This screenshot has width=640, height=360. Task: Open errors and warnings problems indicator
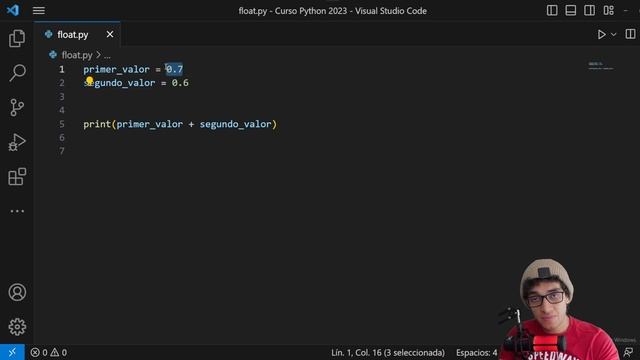(x=49, y=352)
